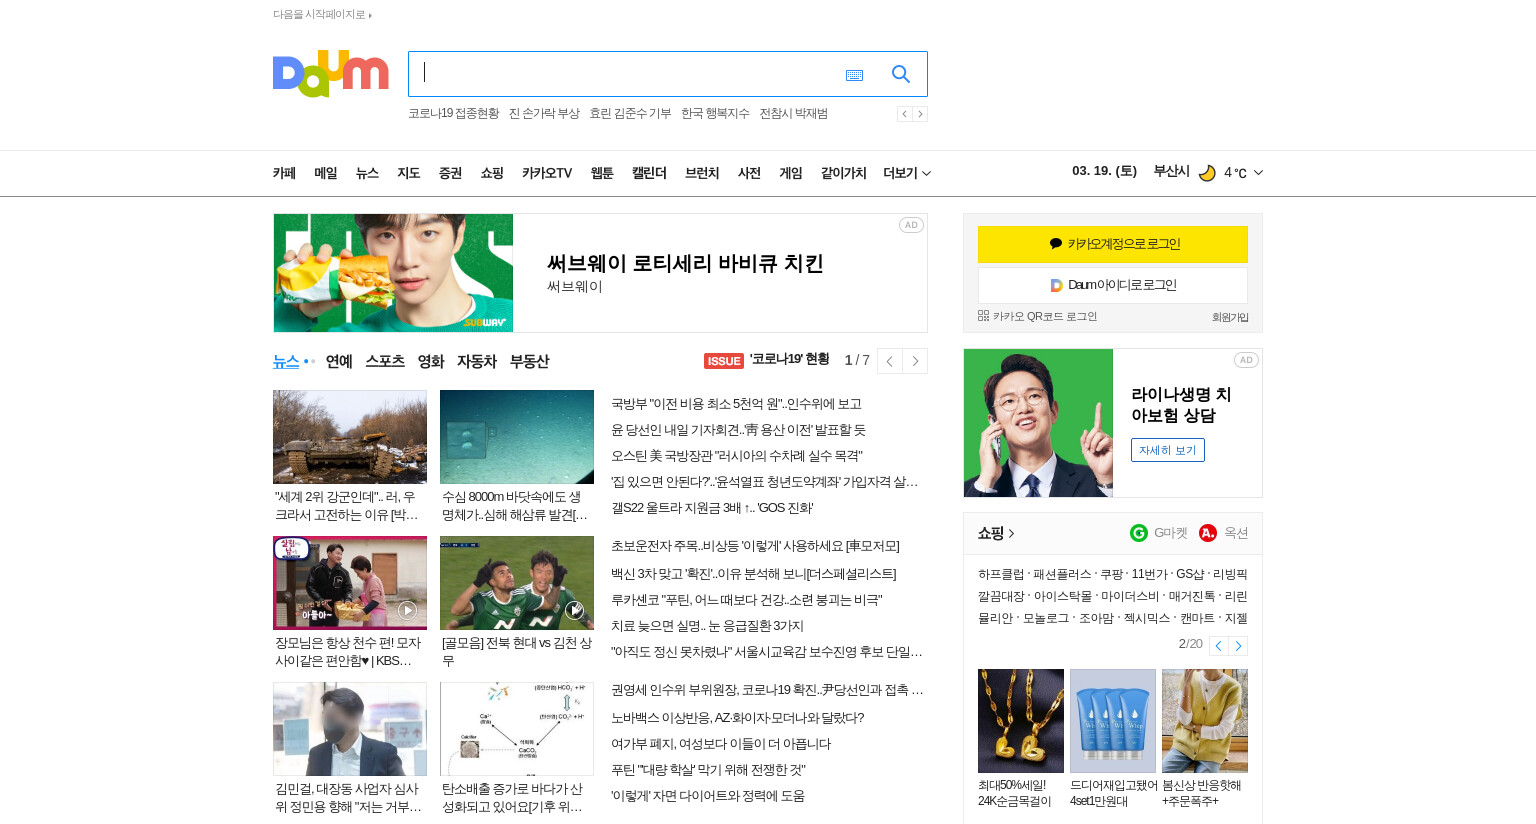Select the 연예 content tab

click(339, 361)
